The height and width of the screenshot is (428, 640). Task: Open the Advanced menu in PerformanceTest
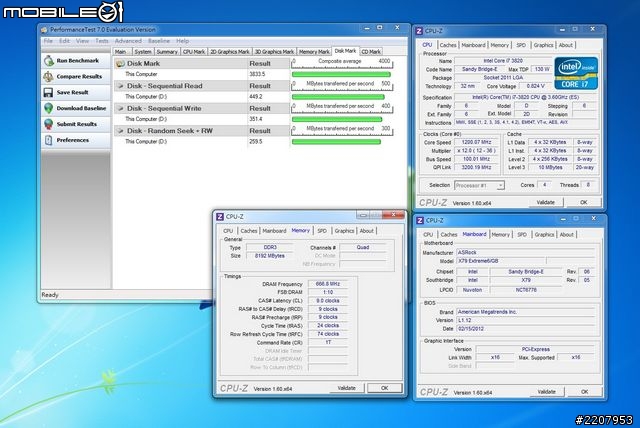point(128,41)
